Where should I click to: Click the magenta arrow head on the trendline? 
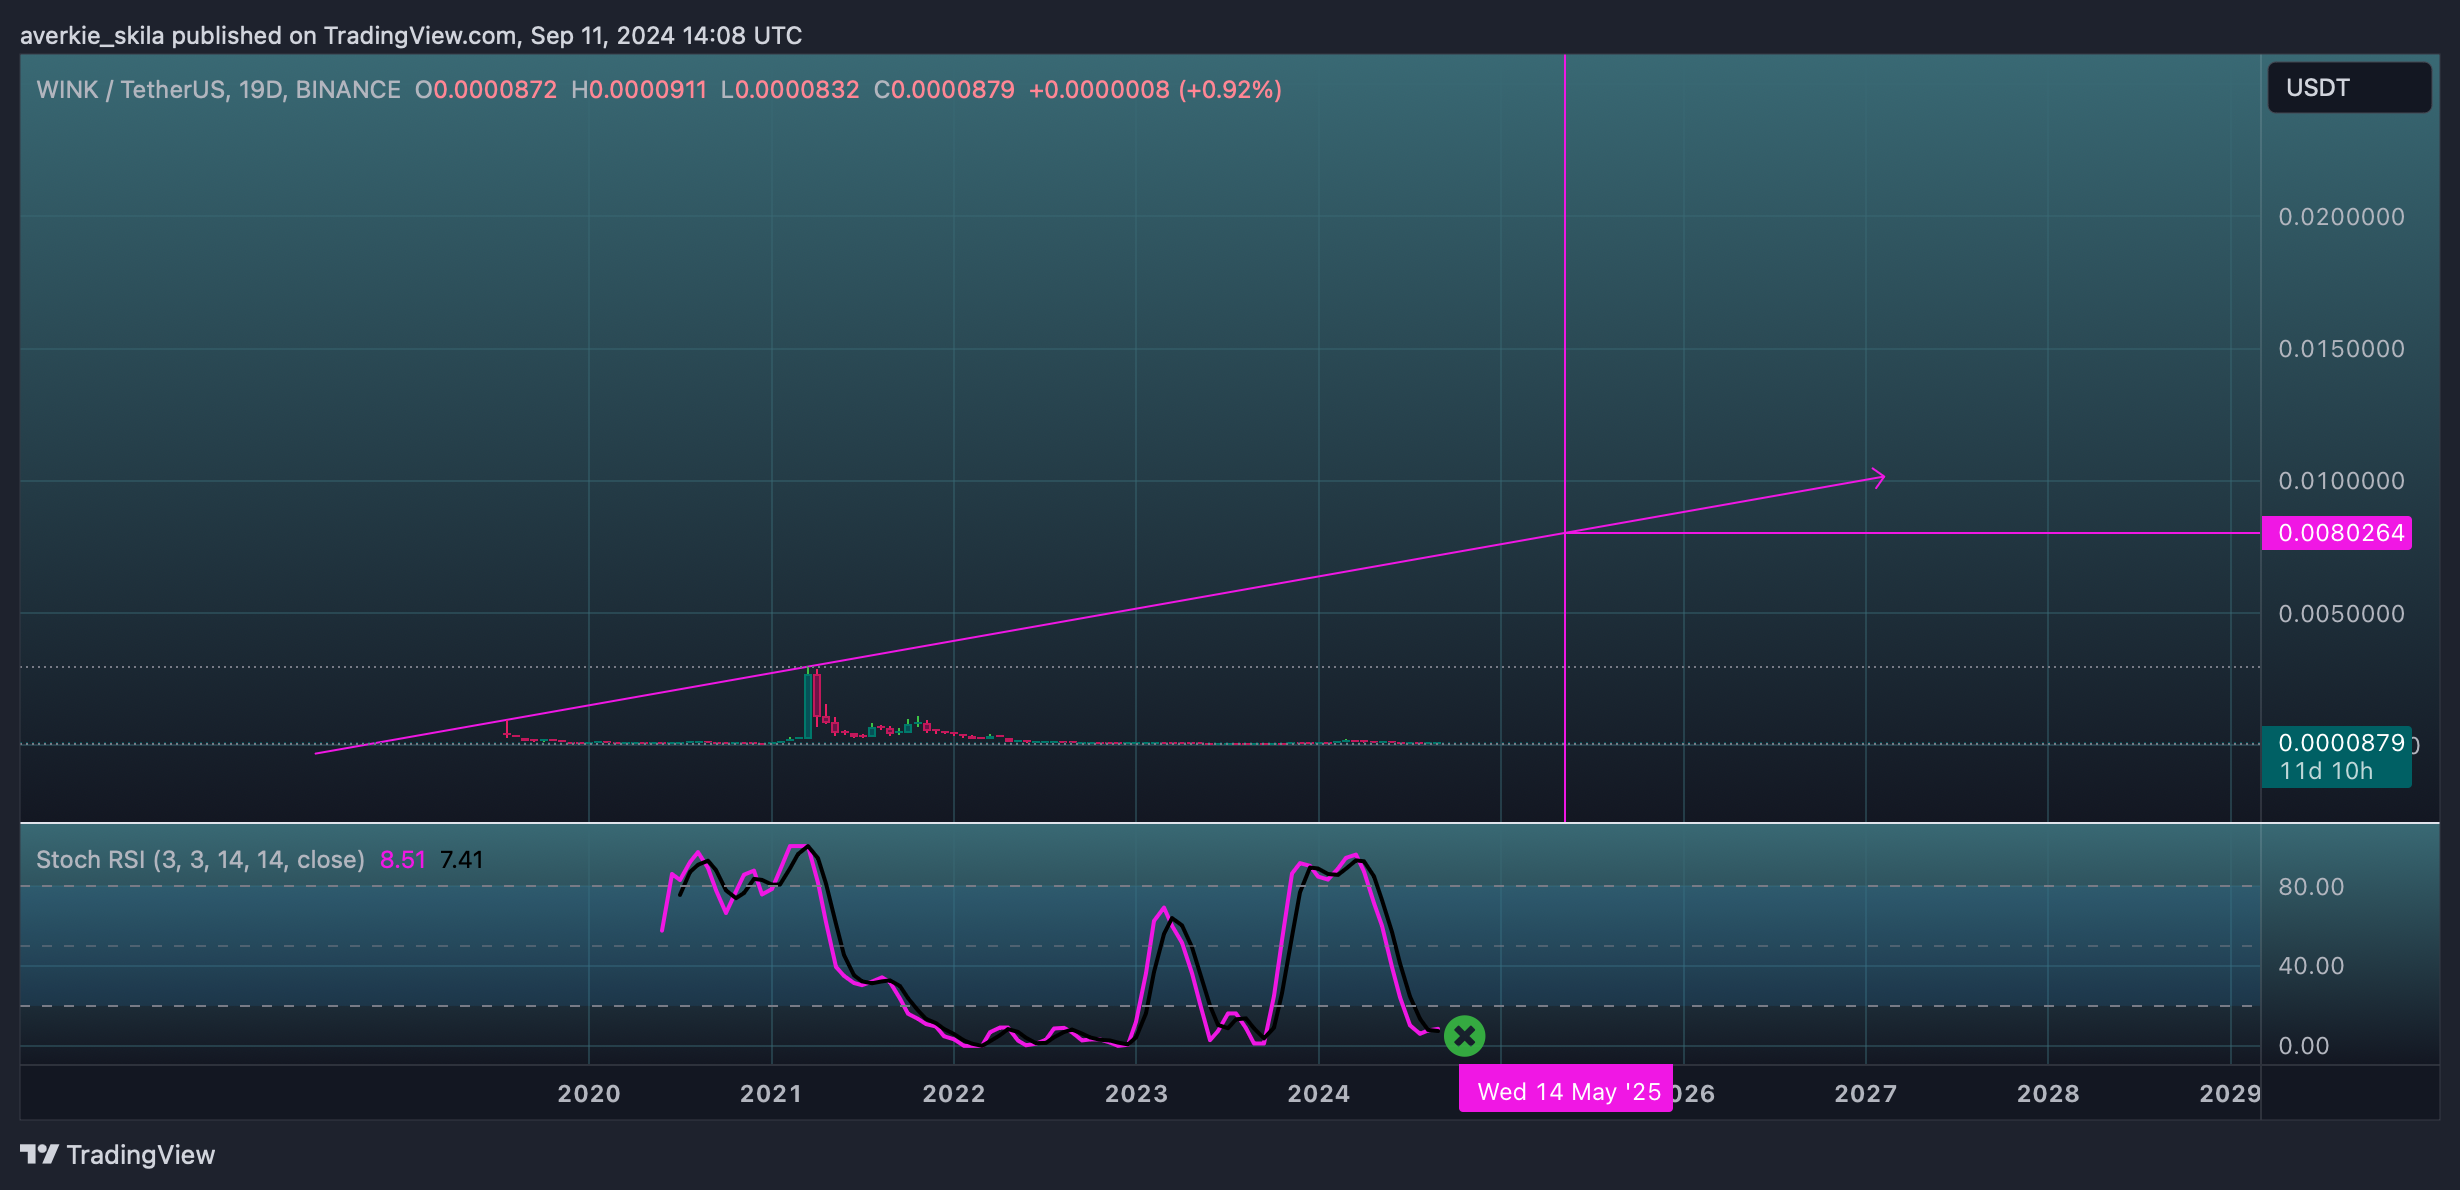[x=1878, y=479]
